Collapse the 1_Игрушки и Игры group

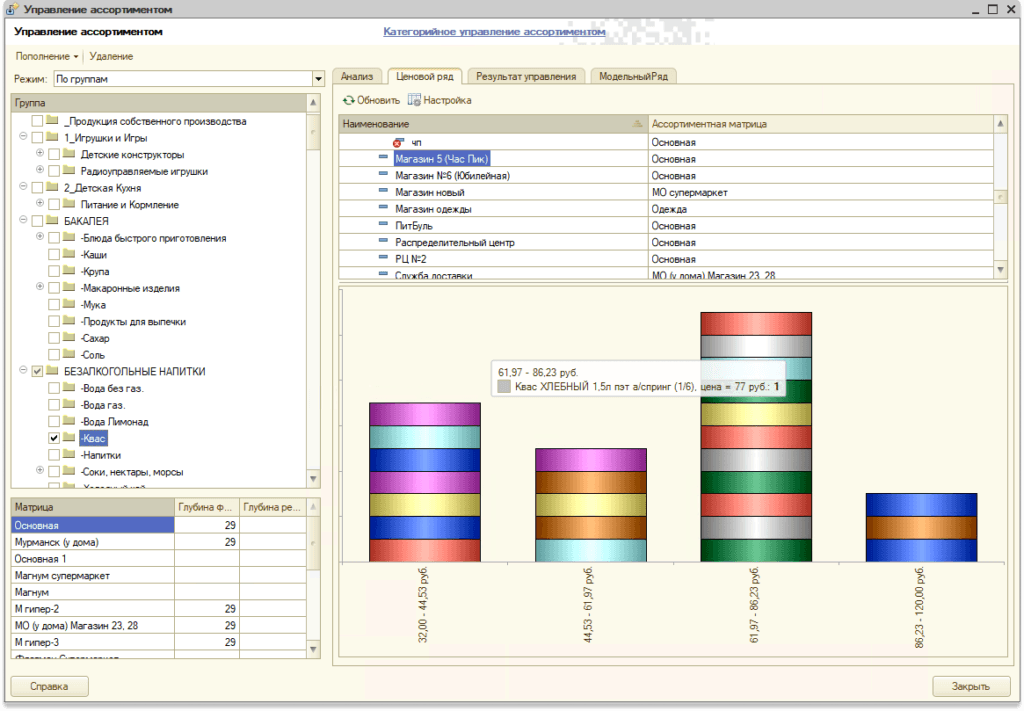click(22, 138)
